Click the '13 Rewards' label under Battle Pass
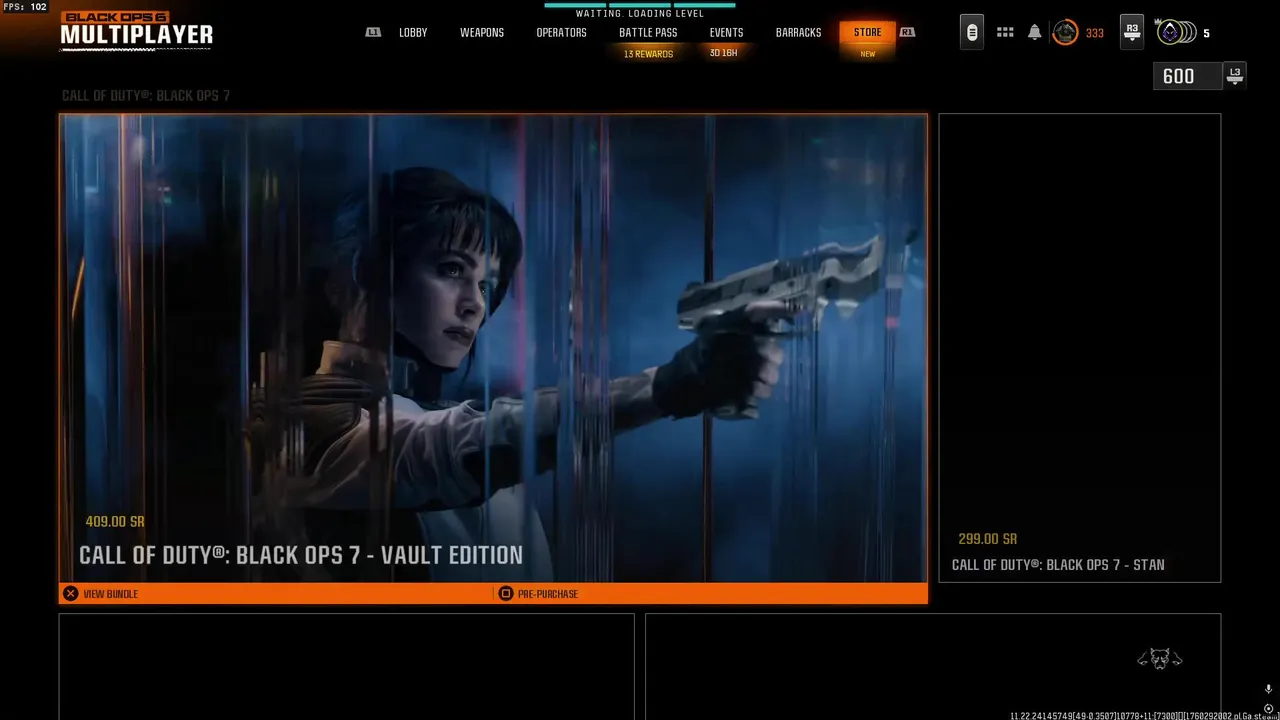Image resolution: width=1280 pixels, height=720 pixels. (648, 54)
